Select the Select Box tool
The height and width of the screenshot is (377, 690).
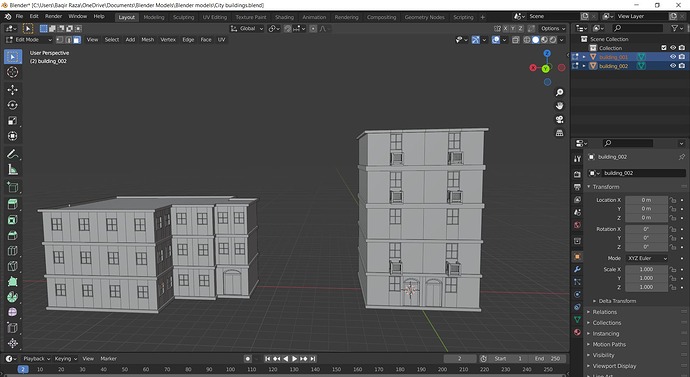(13, 57)
